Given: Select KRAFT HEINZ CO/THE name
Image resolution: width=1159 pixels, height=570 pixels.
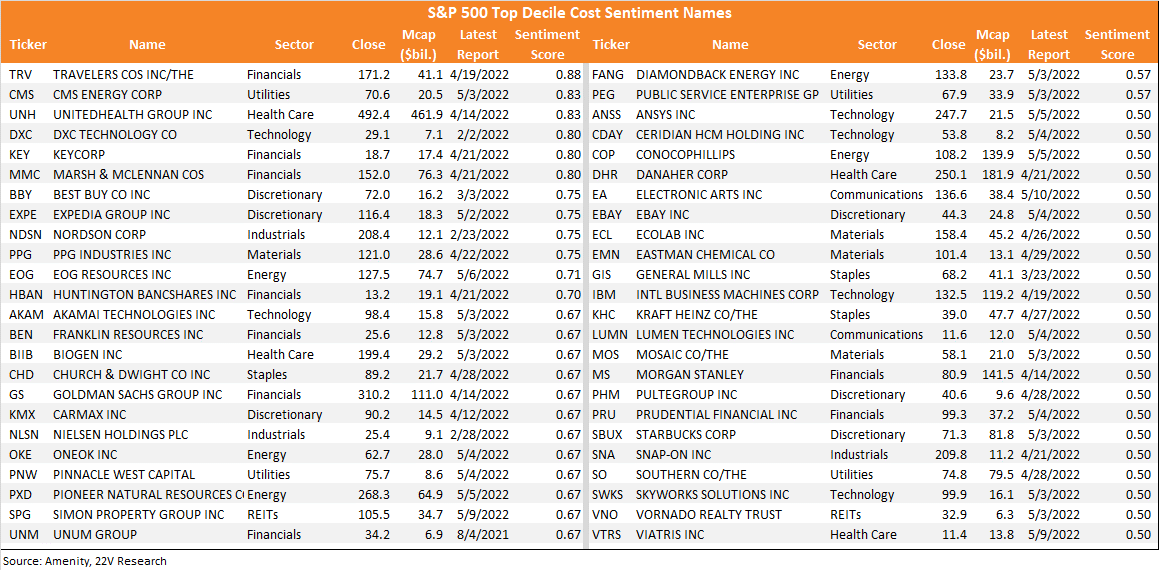Looking at the screenshot, I should 697,314.
